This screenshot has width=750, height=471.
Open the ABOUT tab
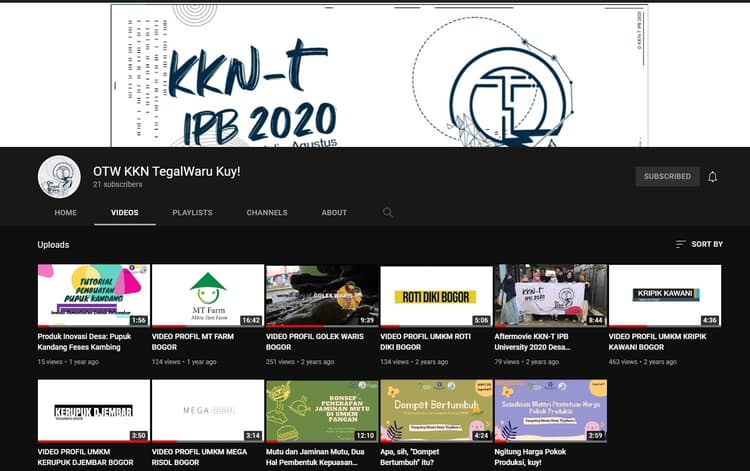pos(334,213)
